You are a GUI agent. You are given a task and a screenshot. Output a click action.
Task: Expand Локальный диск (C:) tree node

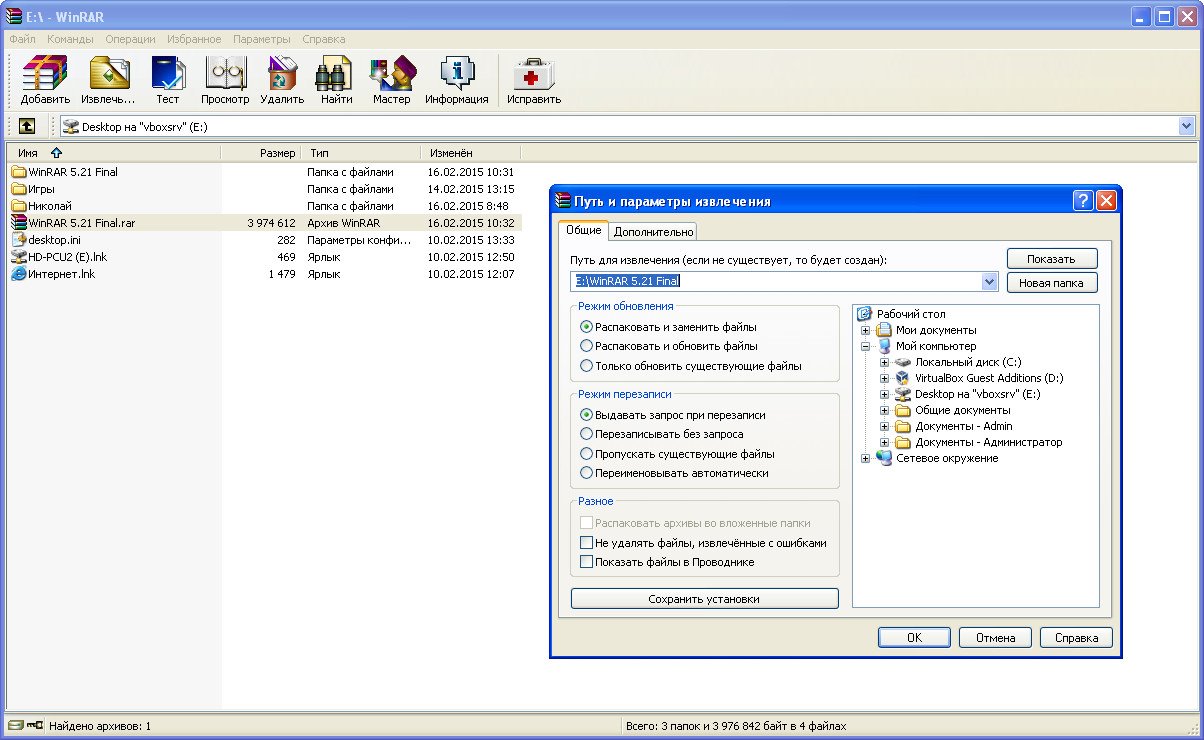click(884, 362)
